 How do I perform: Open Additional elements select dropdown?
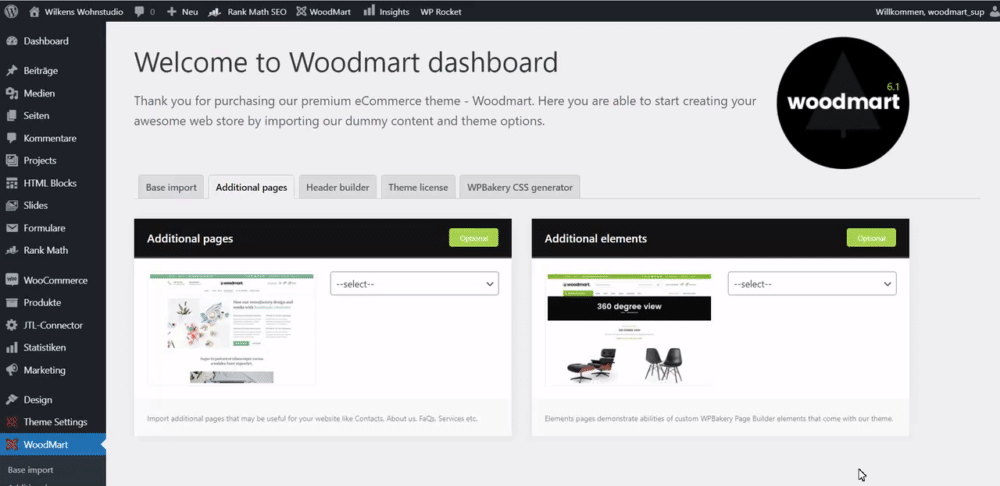[x=812, y=284]
